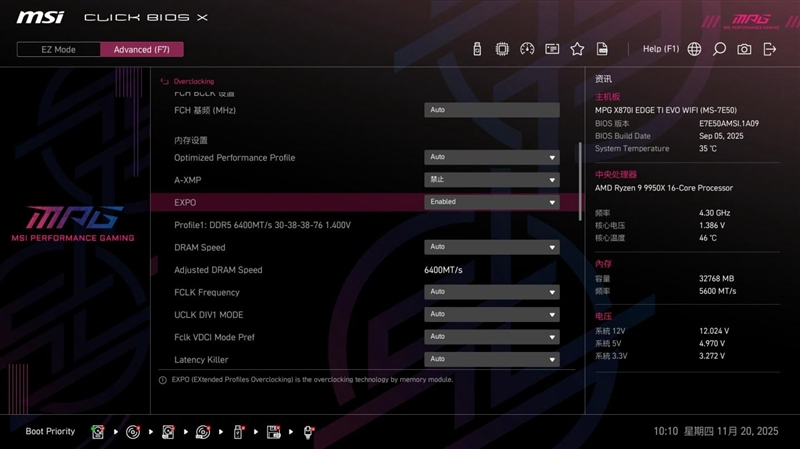
Task: Click the settings list vertical scrollbar
Action: pyautogui.click(x=580, y=181)
